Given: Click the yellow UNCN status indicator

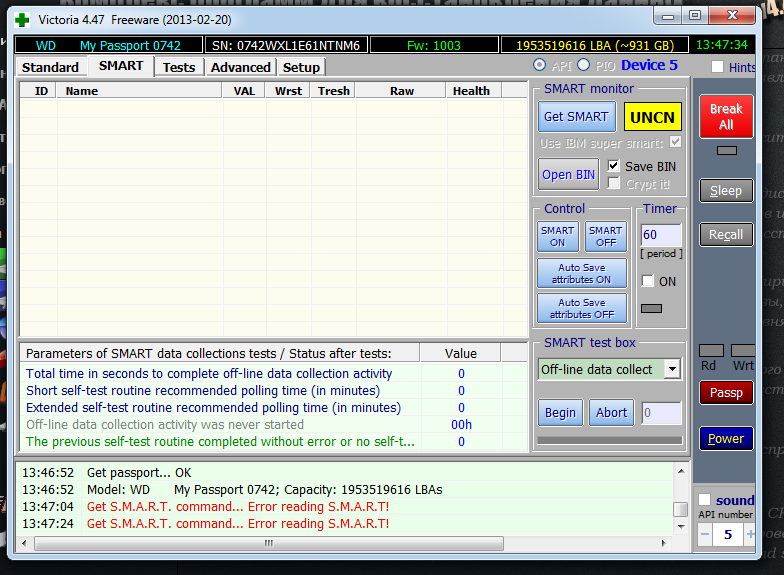Looking at the screenshot, I should pyautogui.click(x=652, y=117).
